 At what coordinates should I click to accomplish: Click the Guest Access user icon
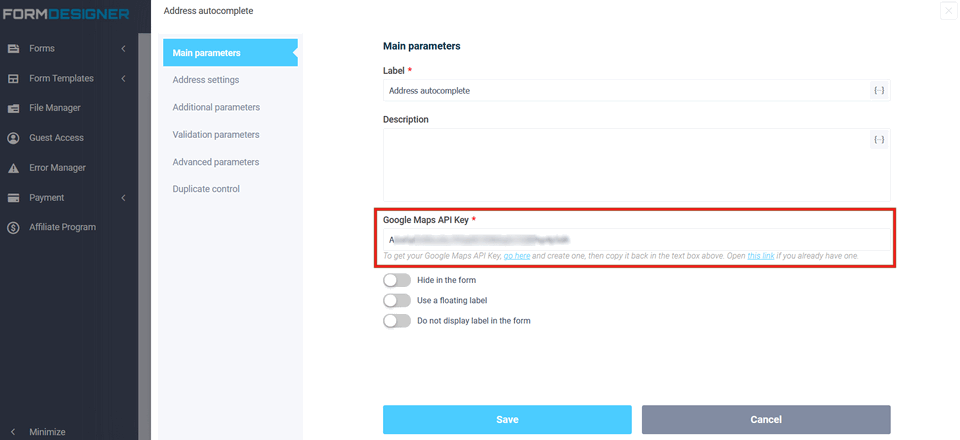pos(14,138)
